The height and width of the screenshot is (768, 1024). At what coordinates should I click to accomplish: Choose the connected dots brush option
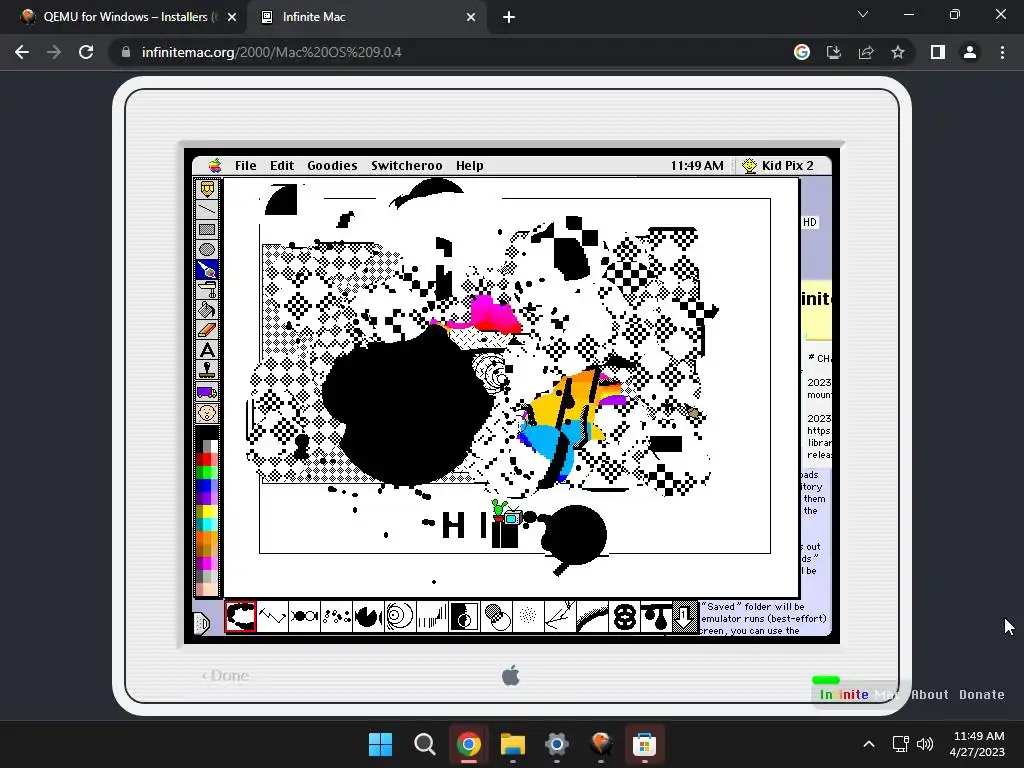click(x=304, y=616)
